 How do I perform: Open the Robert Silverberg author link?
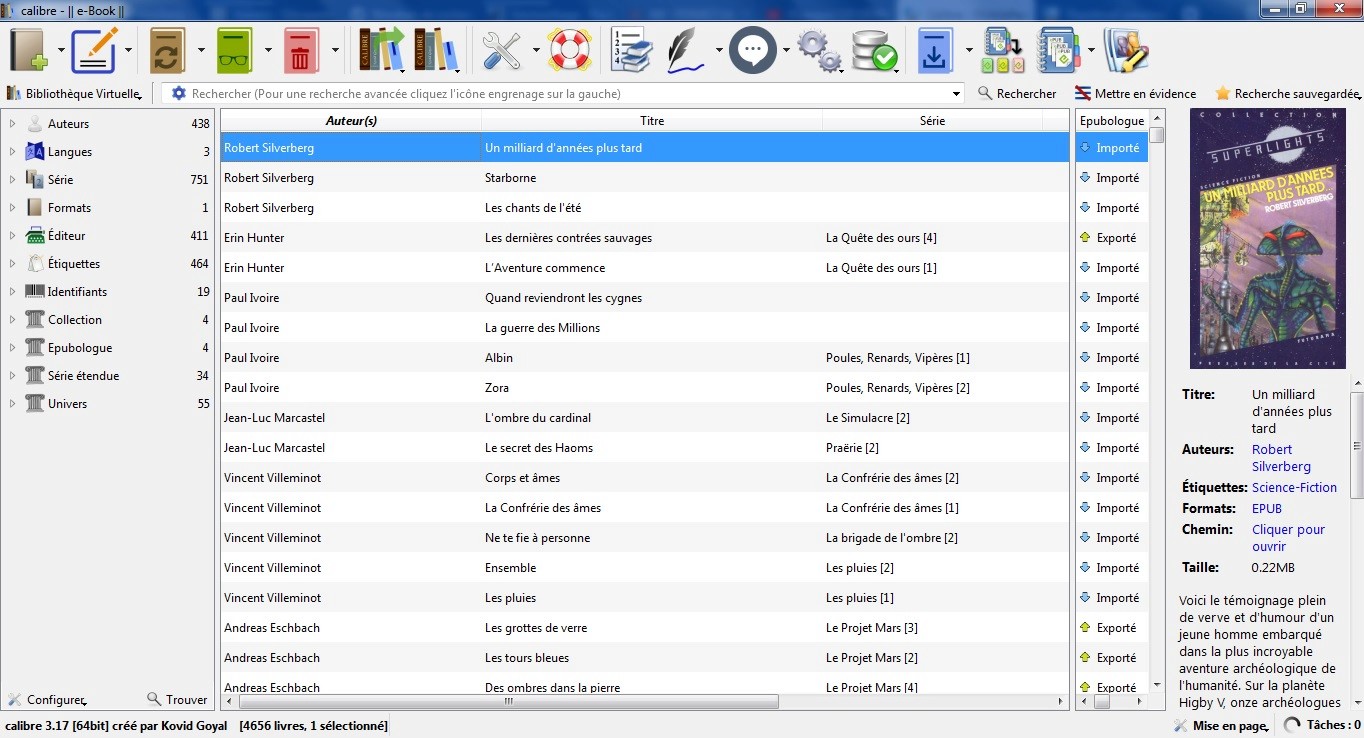pyautogui.click(x=1281, y=458)
